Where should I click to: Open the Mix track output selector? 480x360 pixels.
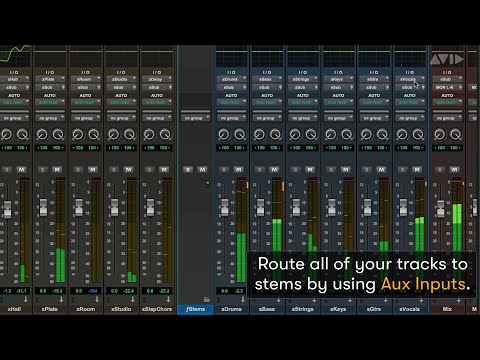click(x=447, y=87)
